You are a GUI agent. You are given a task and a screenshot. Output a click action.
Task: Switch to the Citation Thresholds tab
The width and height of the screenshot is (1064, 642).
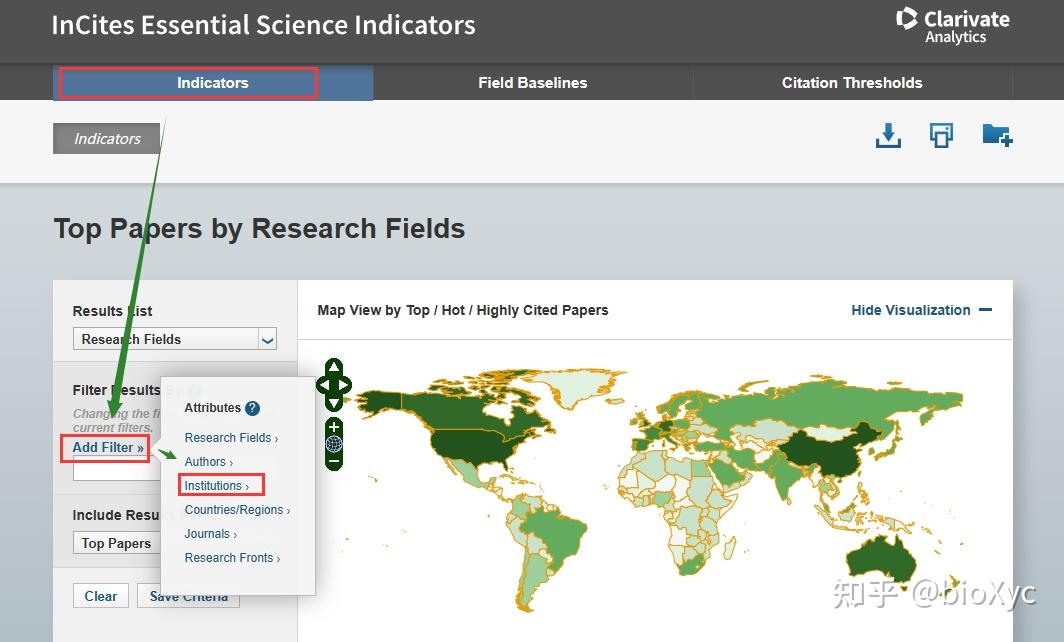(852, 83)
